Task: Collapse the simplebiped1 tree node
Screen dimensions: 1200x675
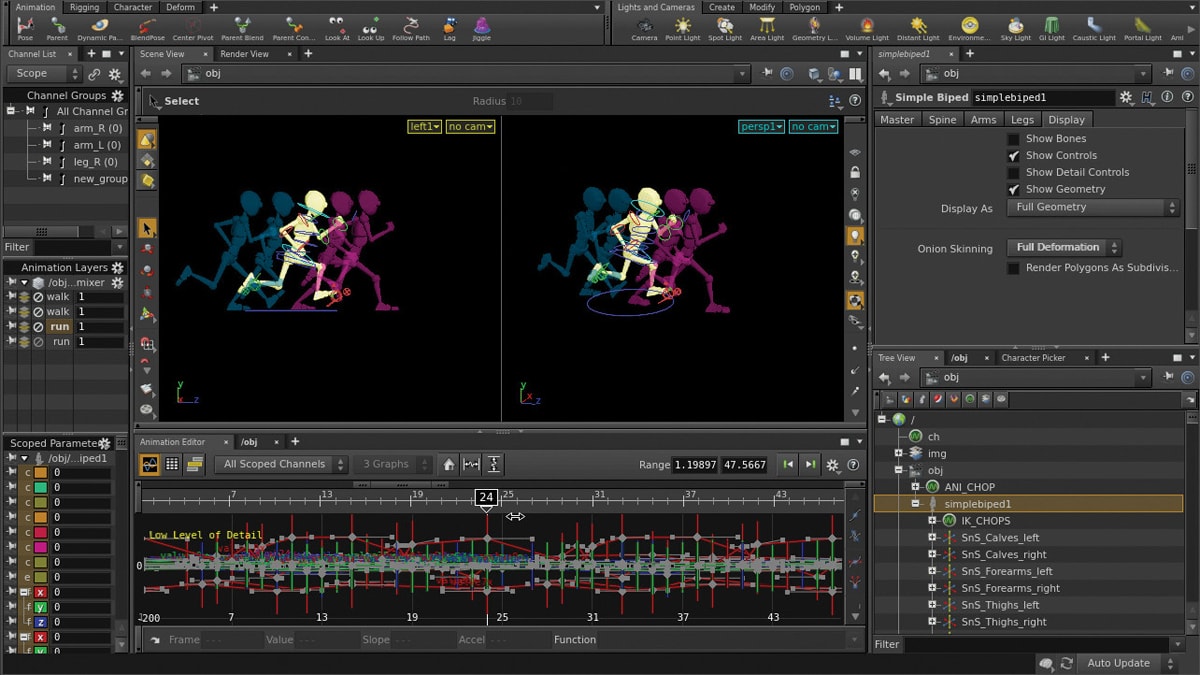Action: pyautogui.click(x=915, y=505)
